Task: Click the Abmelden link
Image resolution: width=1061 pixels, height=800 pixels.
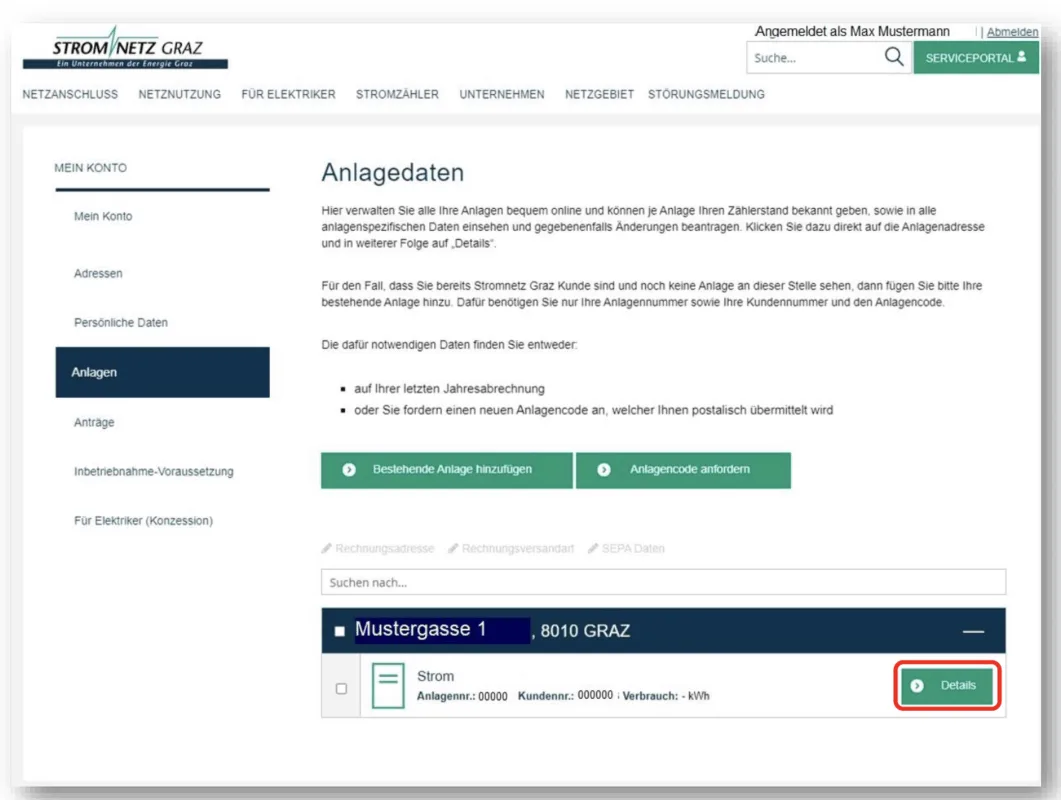Action: (x=1012, y=32)
